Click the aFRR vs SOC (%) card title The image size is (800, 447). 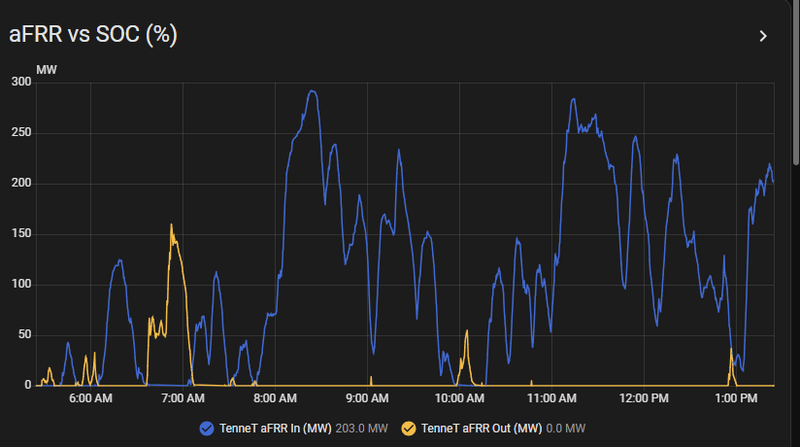93,35
